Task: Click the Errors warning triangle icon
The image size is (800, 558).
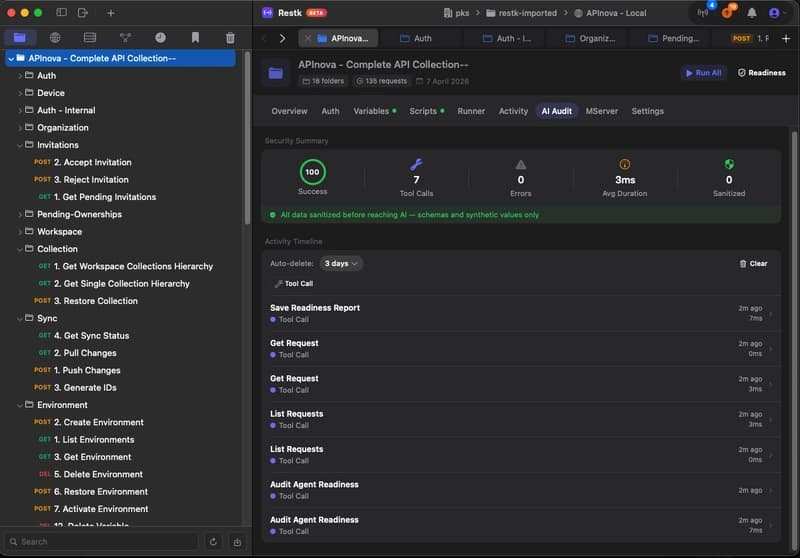Action: (x=520, y=164)
